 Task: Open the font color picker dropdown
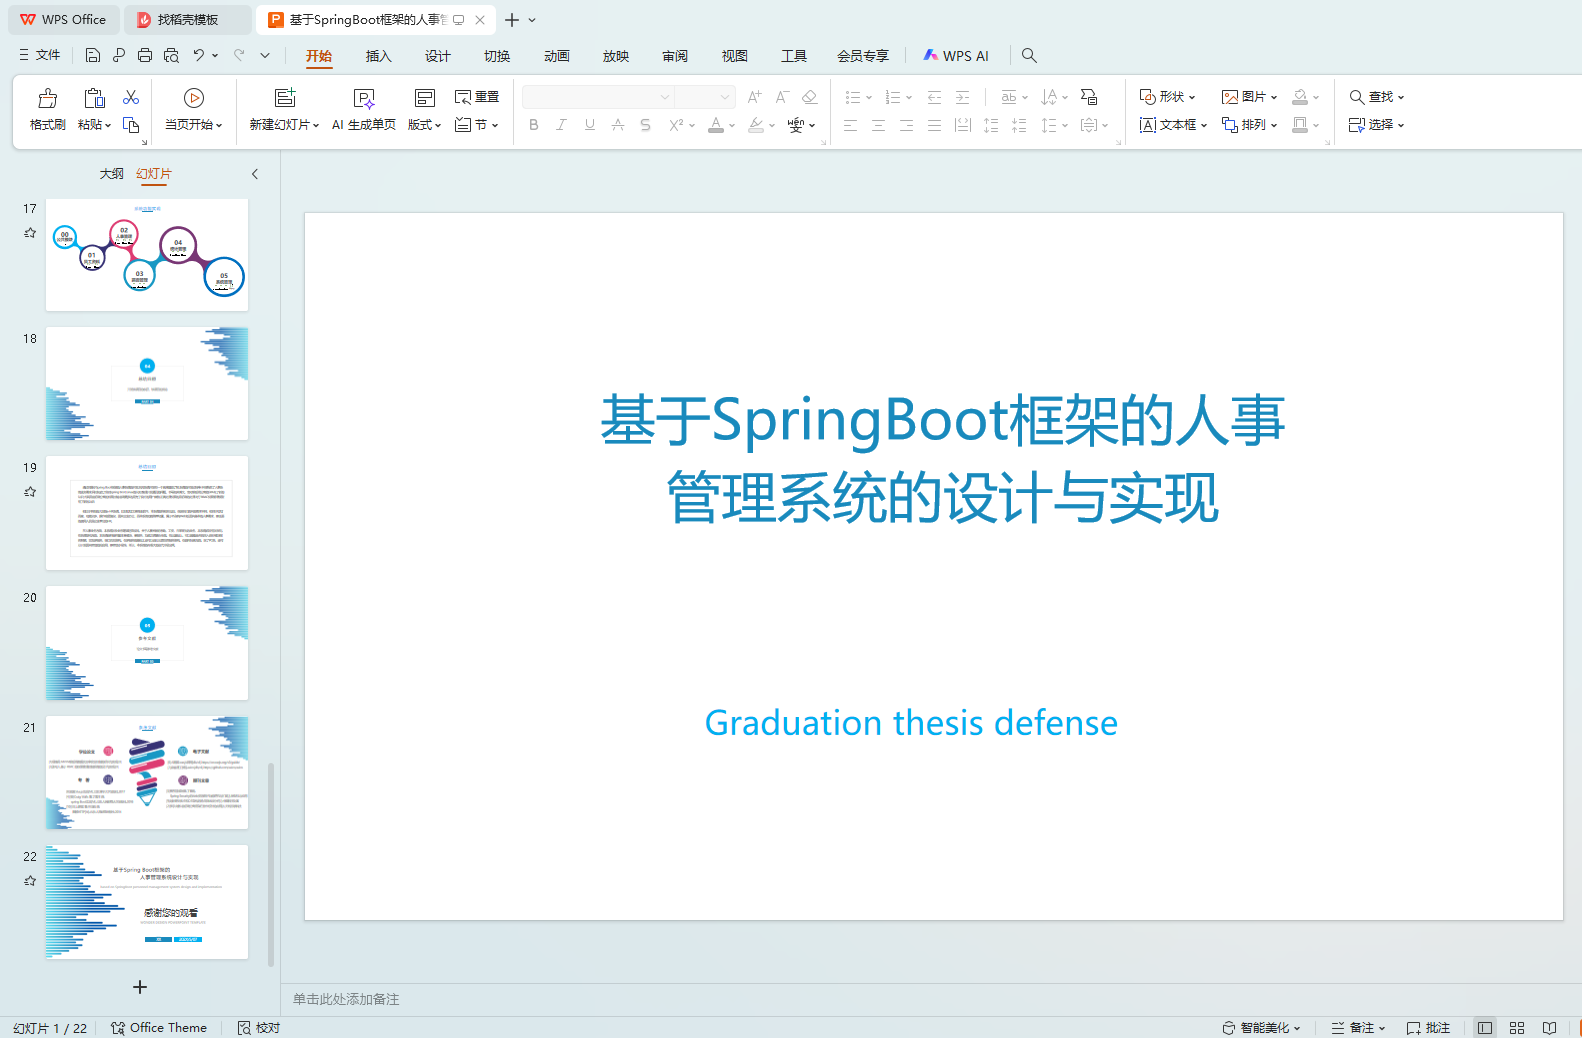(732, 126)
